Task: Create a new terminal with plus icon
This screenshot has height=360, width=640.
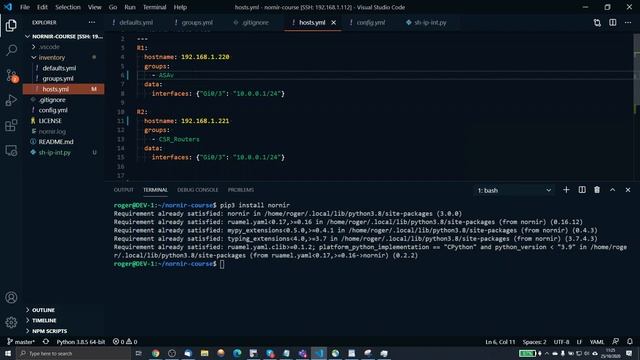Action: click(566, 190)
